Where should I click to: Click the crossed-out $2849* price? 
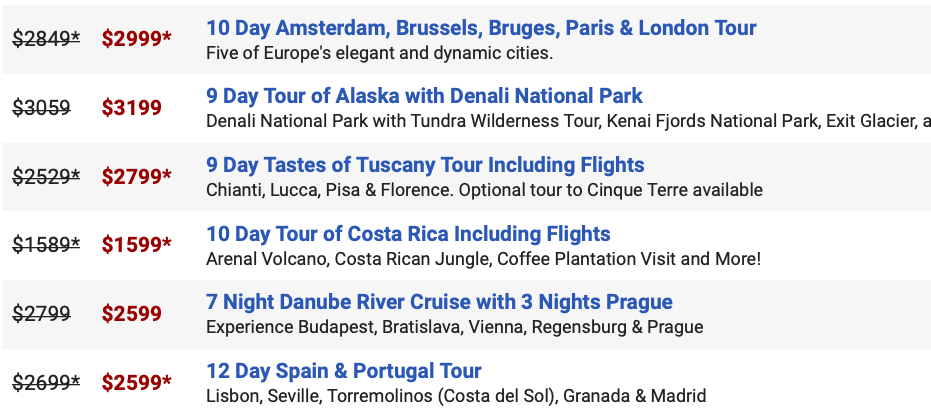point(46,39)
